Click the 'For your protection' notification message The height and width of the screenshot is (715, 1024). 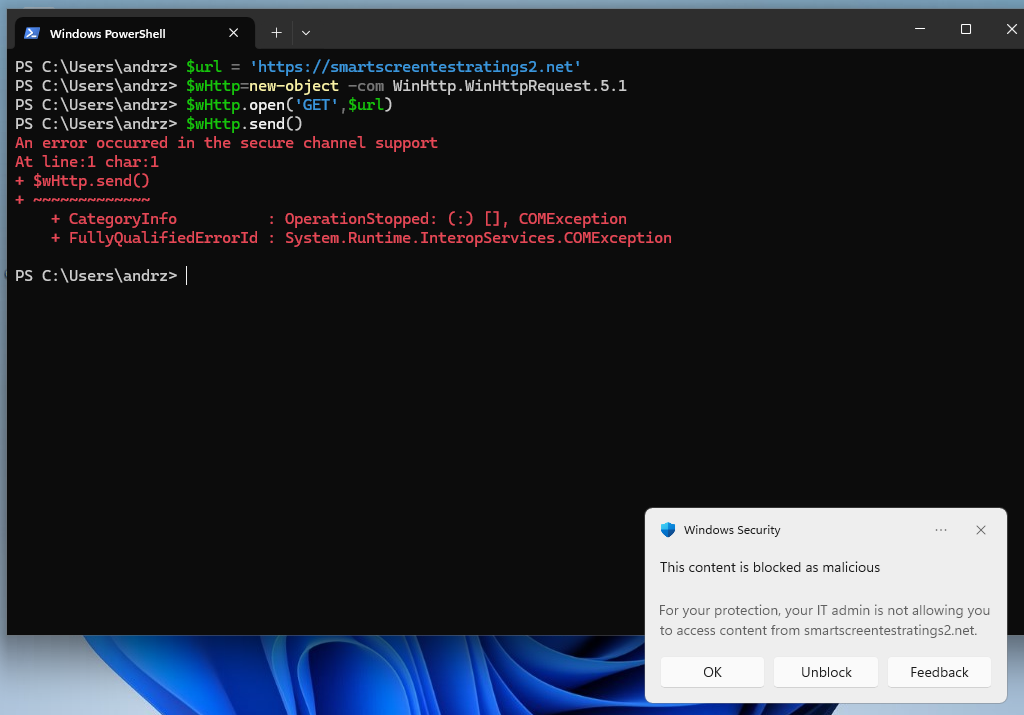click(x=824, y=620)
